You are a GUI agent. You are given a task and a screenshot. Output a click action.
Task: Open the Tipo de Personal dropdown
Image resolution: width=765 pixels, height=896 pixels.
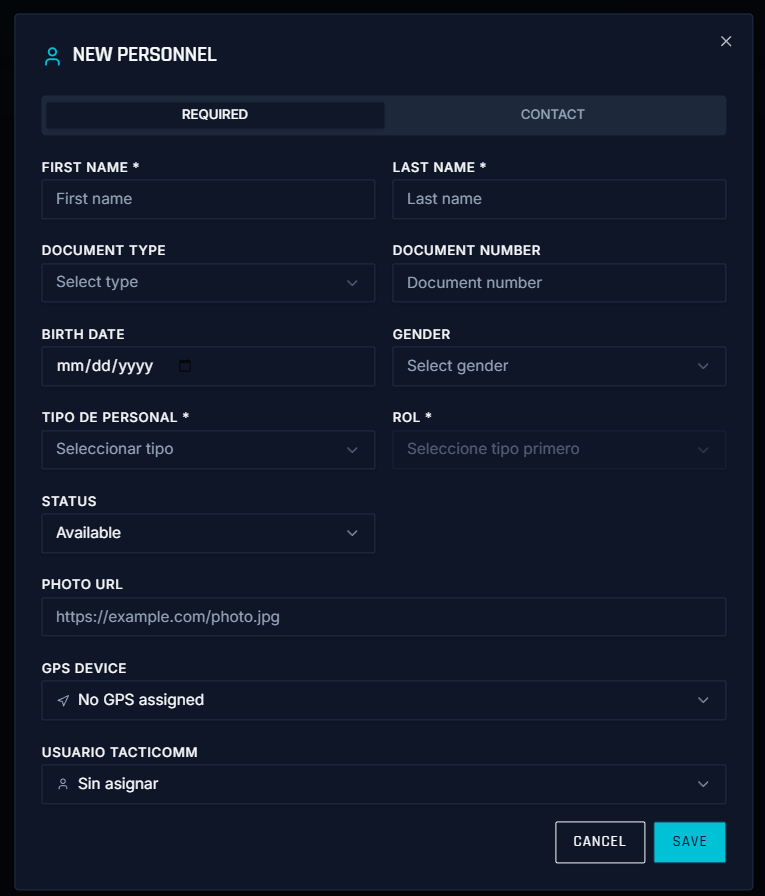(208, 450)
